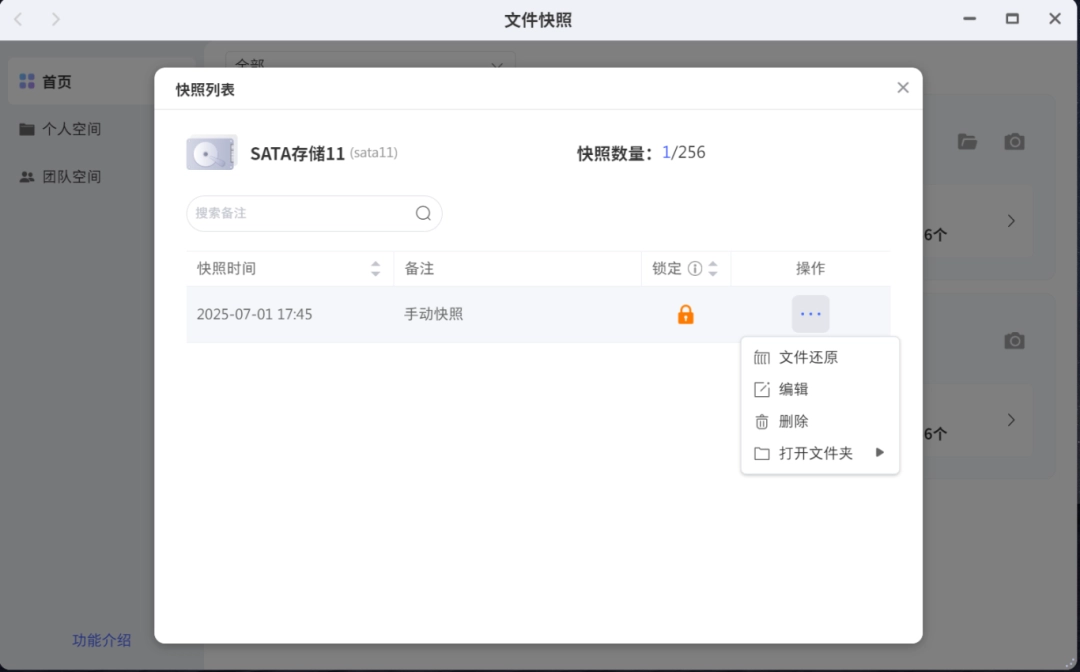Click the restore icon beside 文件还原
The width and height of the screenshot is (1080, 672).
tap(761, 357)
